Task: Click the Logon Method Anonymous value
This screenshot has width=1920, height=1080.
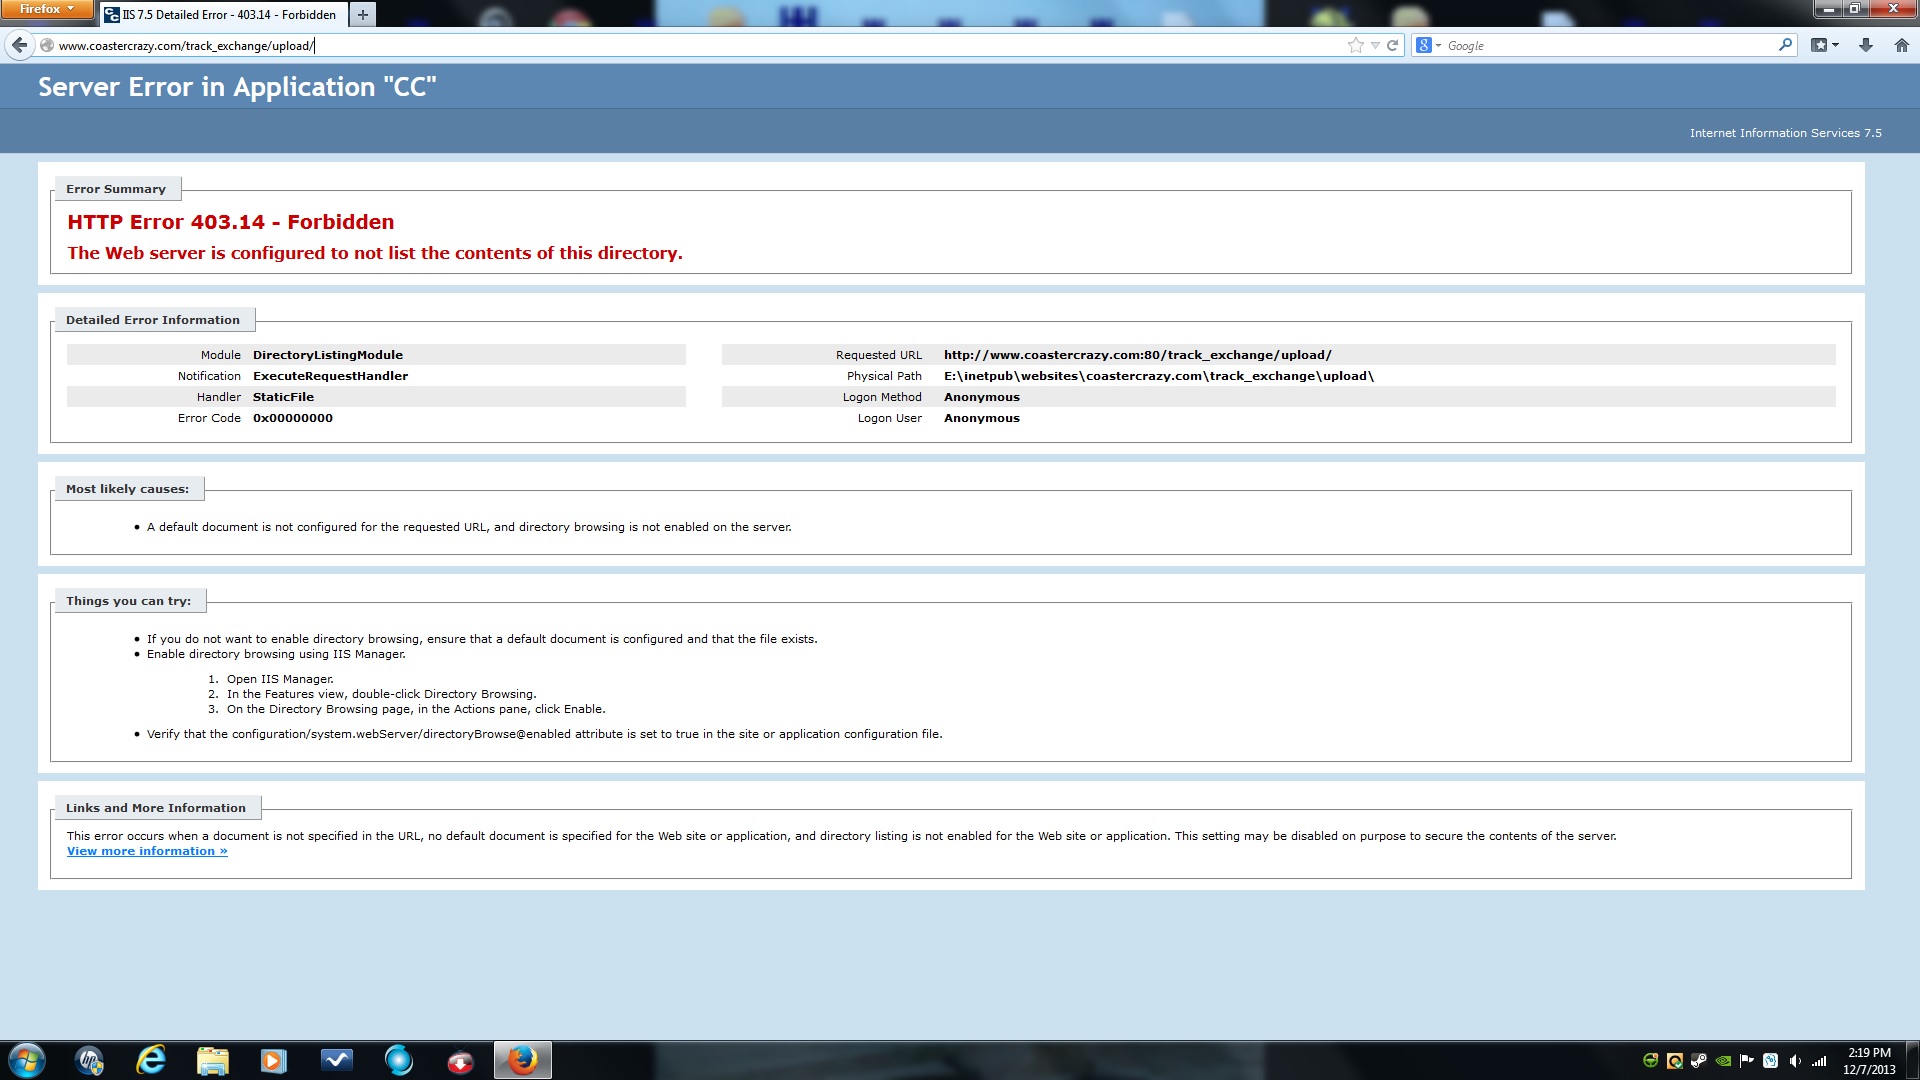Action: coord(982,397)
